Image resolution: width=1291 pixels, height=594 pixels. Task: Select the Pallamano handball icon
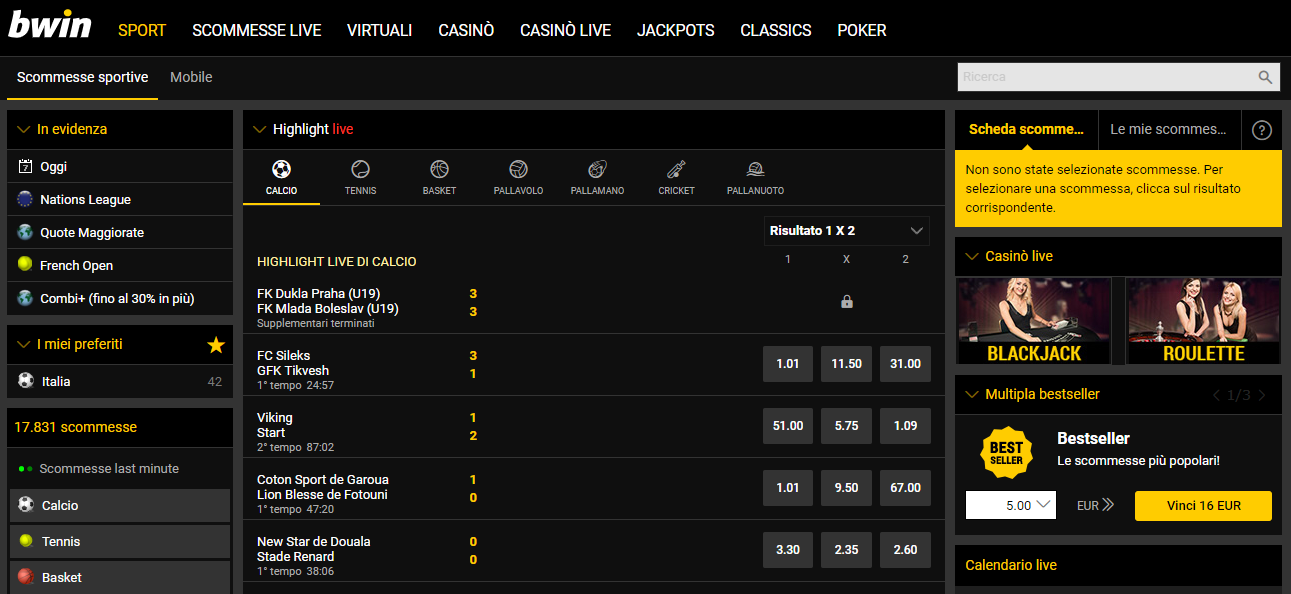coord(597,169)
